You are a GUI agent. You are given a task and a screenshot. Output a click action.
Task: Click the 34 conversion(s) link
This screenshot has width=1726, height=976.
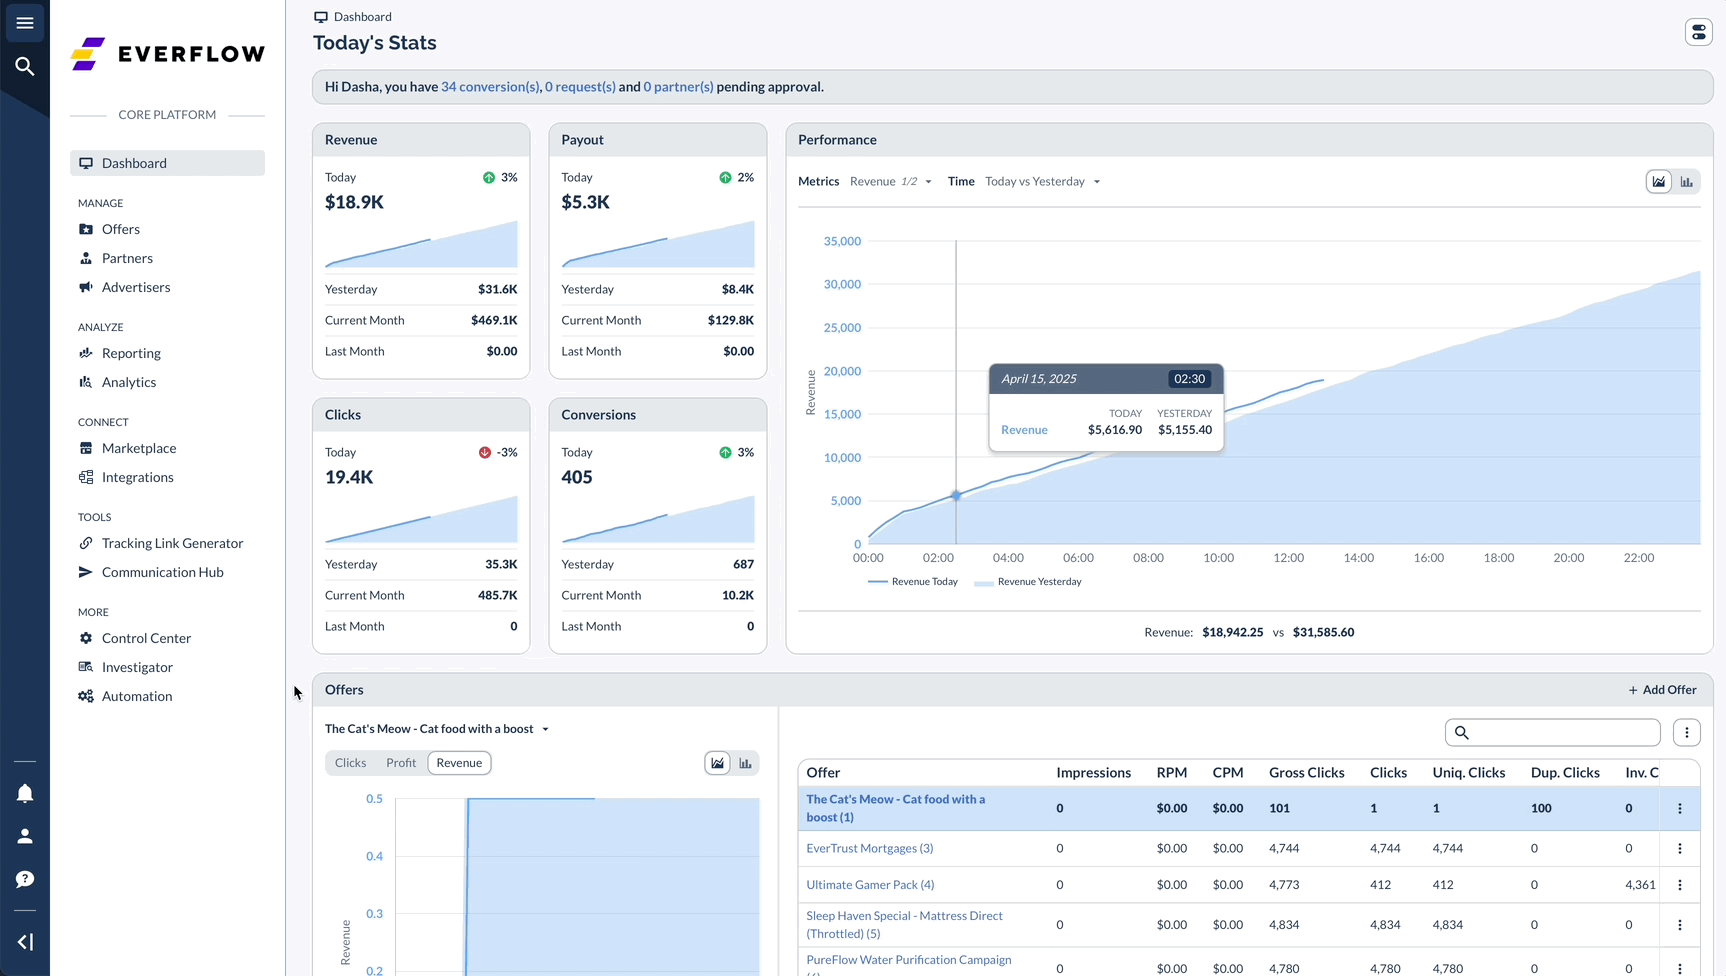(x=491, y=87)
